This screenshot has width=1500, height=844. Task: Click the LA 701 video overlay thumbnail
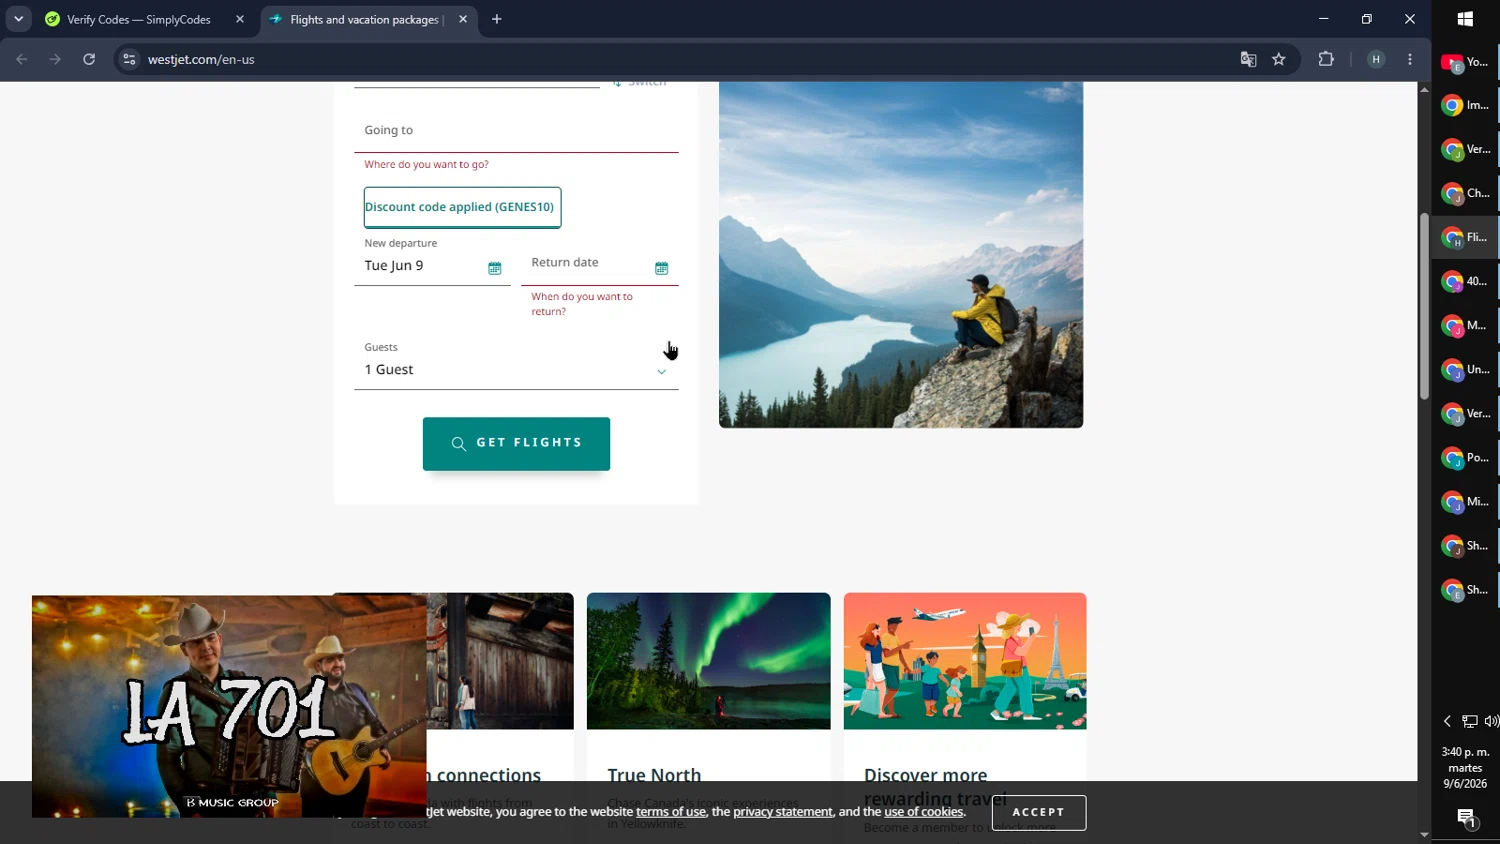pyautogui.click(x=229, y=707)
